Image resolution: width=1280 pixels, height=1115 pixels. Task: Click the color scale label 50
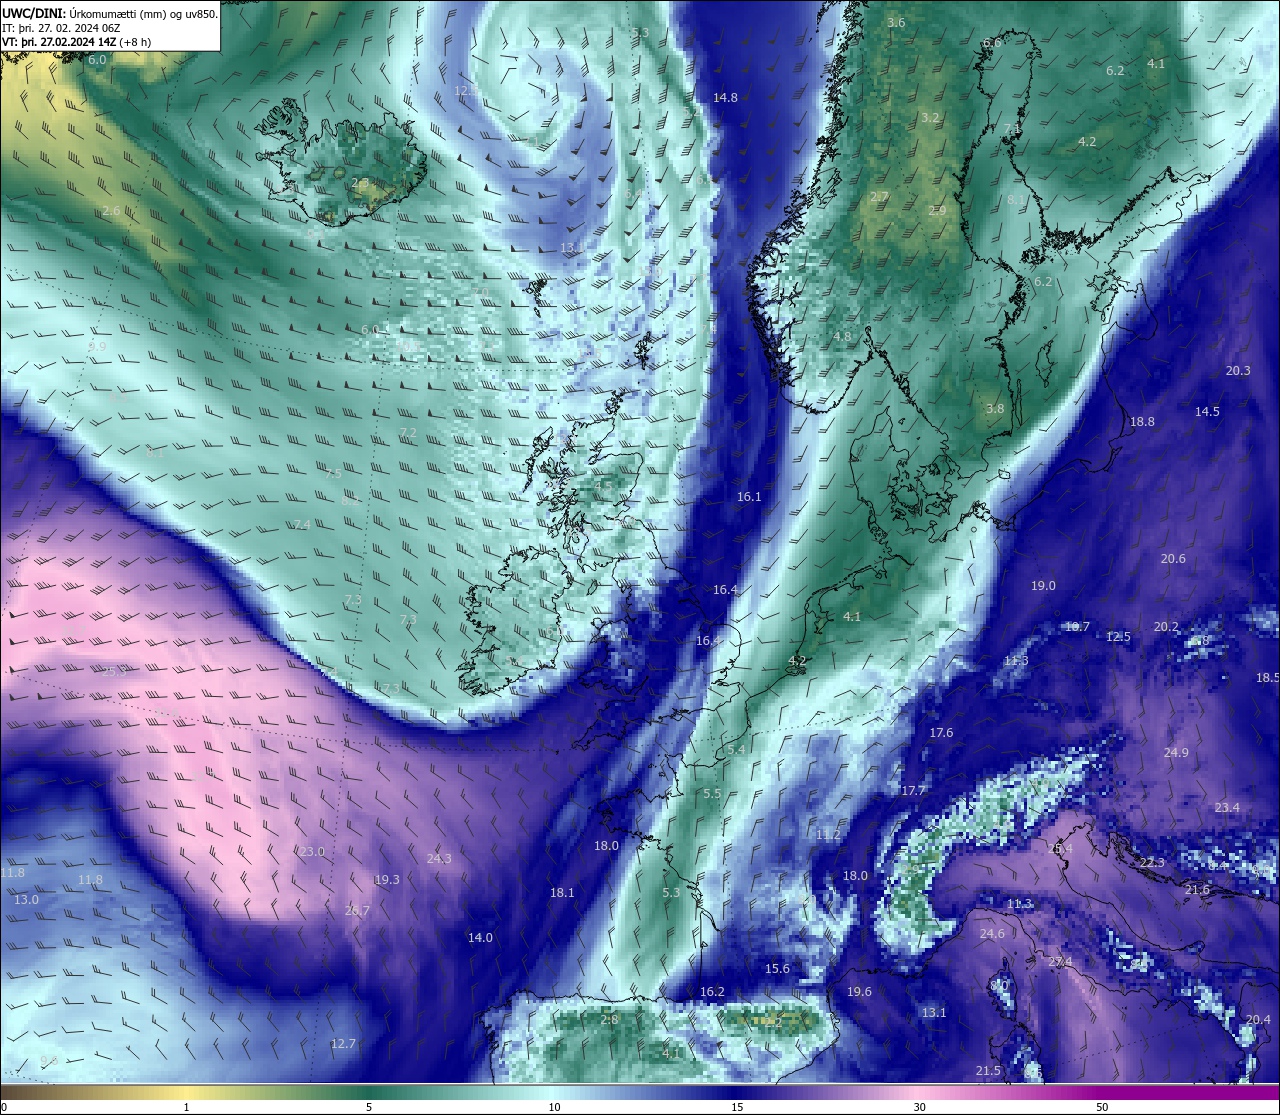point(1102,1107)
